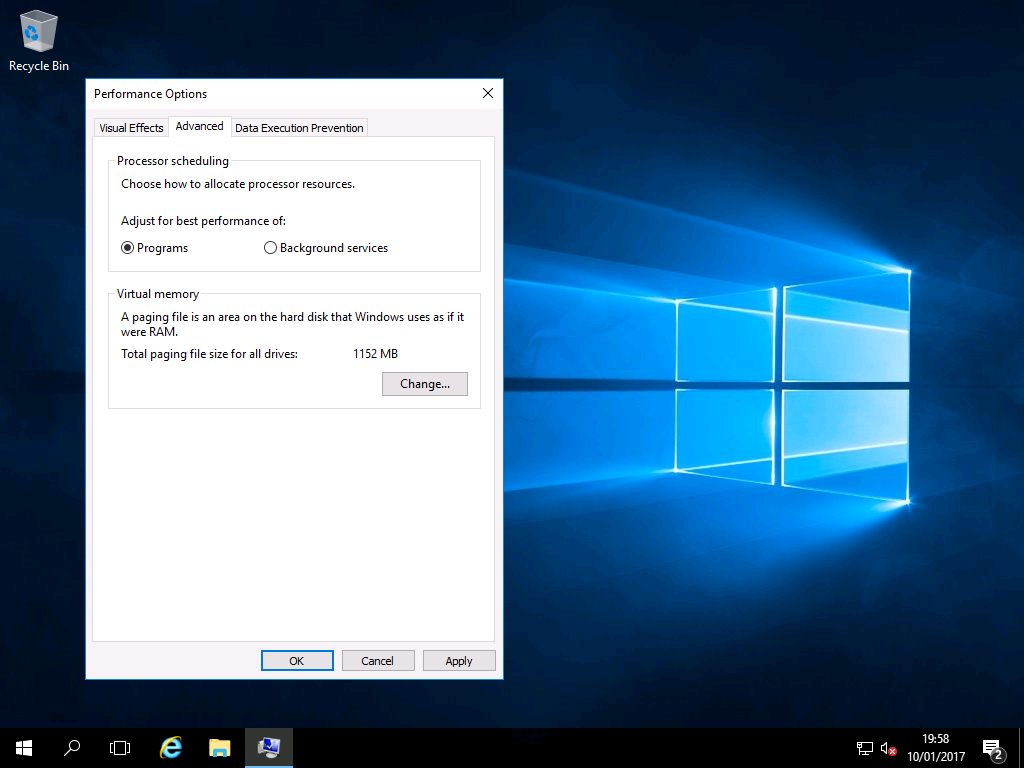Select the Advanced tab

[199, 127]
